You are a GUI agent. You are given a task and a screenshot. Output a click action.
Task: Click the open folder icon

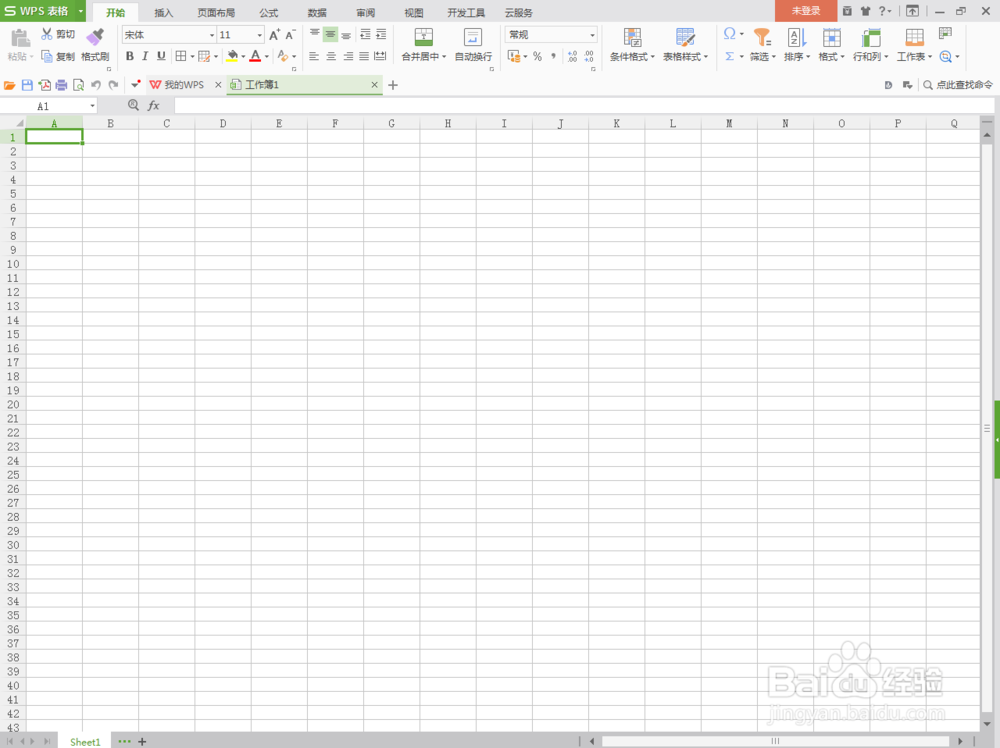pos(10,85)
